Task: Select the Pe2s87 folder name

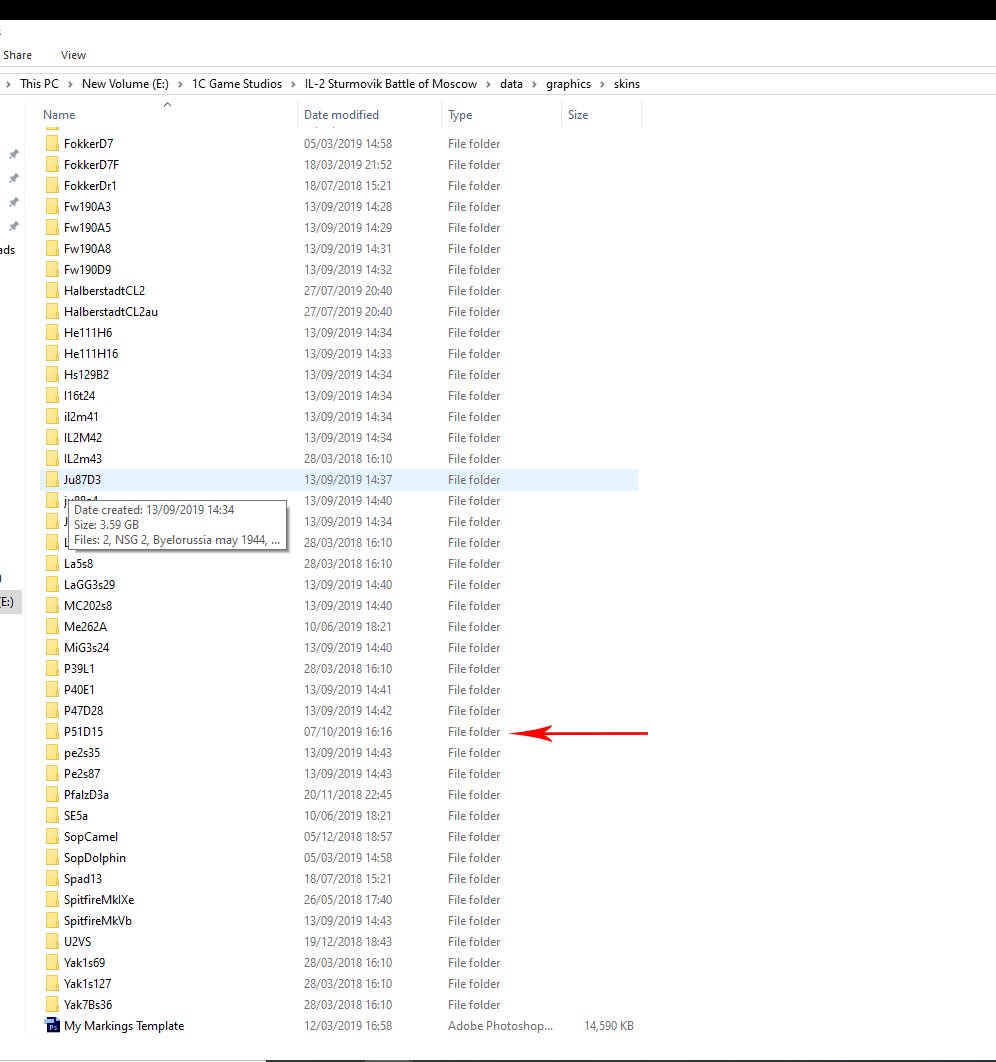Action: pos(82,773)
